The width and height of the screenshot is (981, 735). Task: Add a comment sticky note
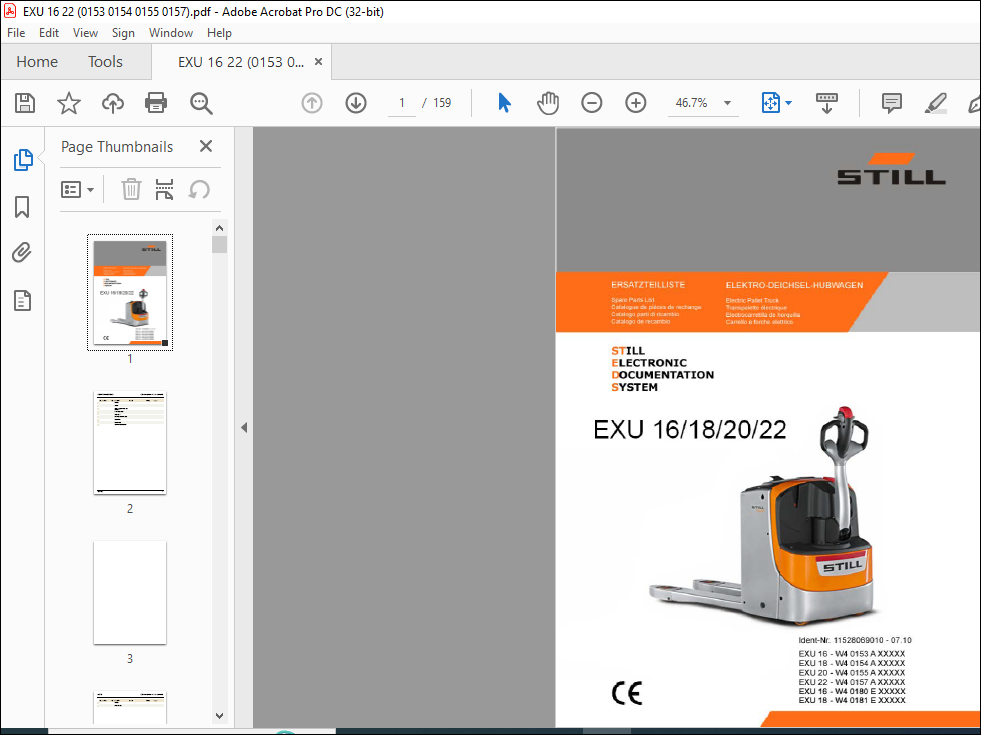892,103
